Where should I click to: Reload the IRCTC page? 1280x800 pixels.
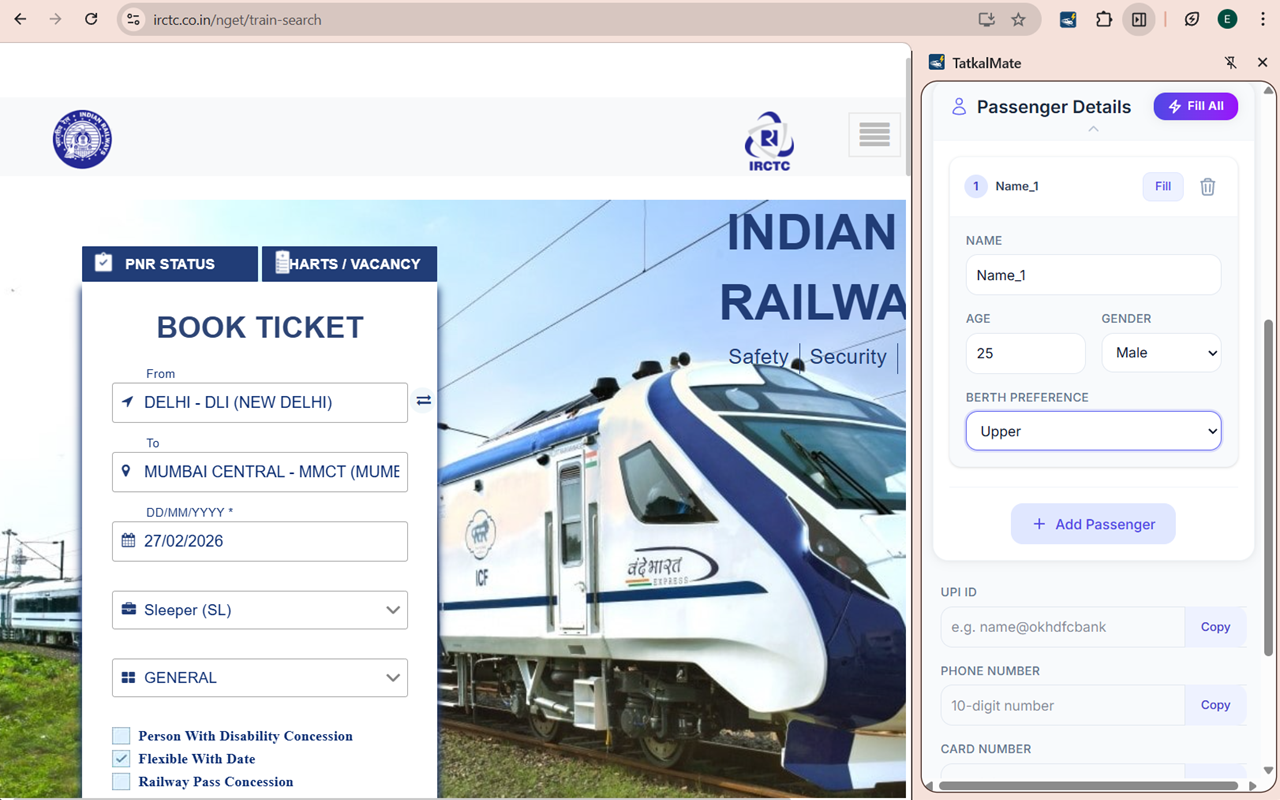(x=91, y=19)
